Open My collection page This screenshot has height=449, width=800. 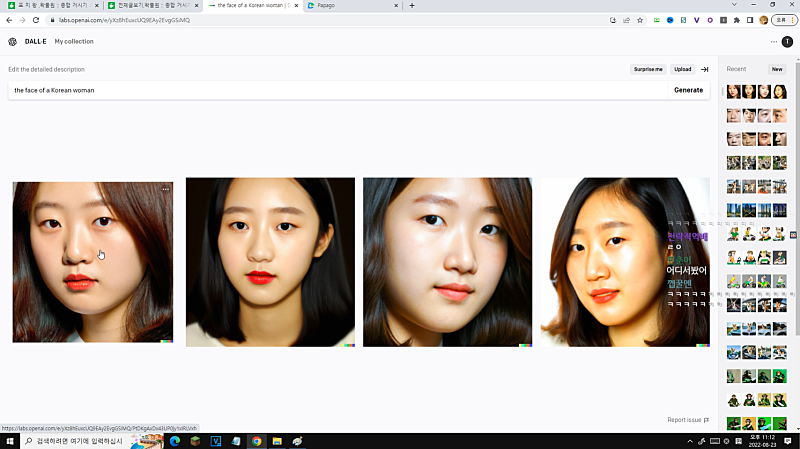pyautogui.click(x=74, y=42)
